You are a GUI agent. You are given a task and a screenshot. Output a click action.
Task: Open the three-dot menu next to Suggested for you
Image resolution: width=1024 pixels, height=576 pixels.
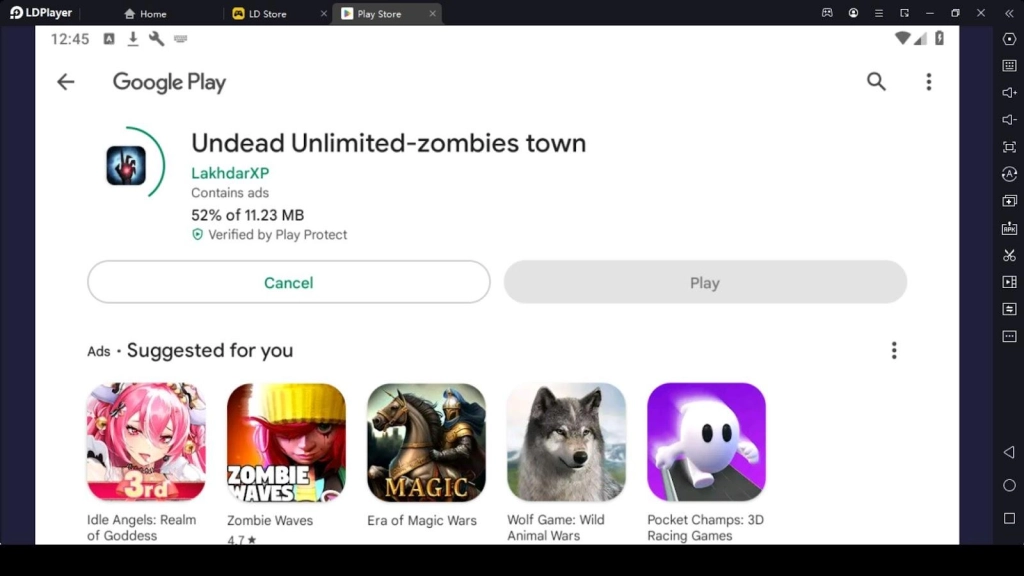[894, 350]
